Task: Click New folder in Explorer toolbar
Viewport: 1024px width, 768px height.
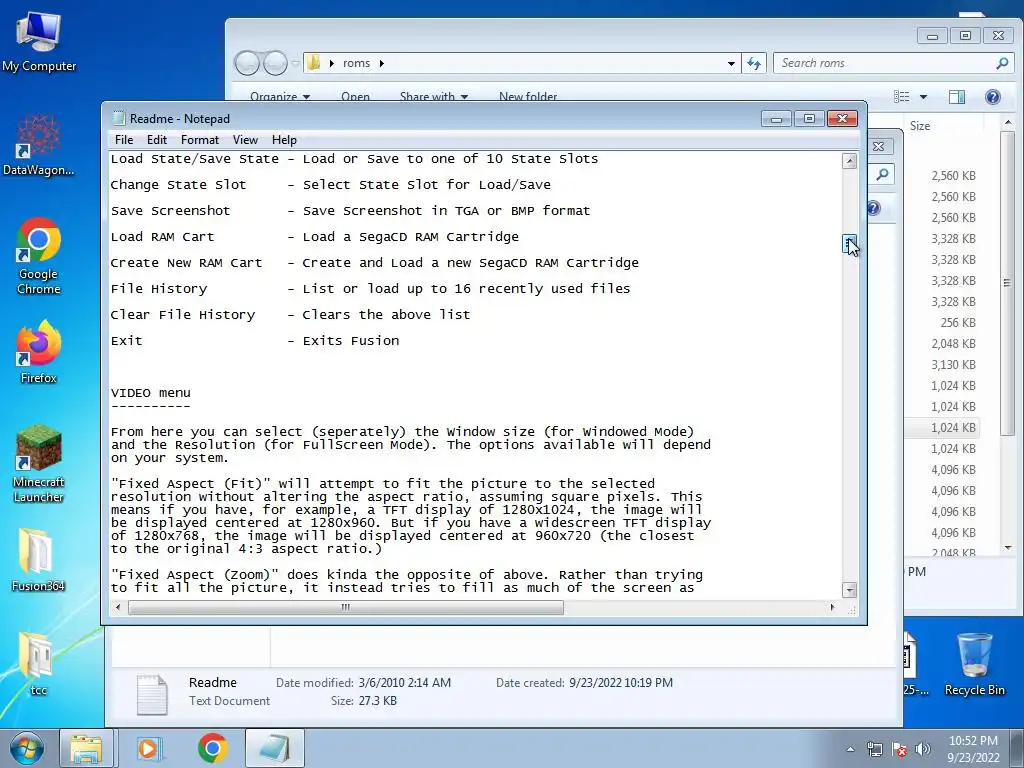Action: click(x=528, y=97)
